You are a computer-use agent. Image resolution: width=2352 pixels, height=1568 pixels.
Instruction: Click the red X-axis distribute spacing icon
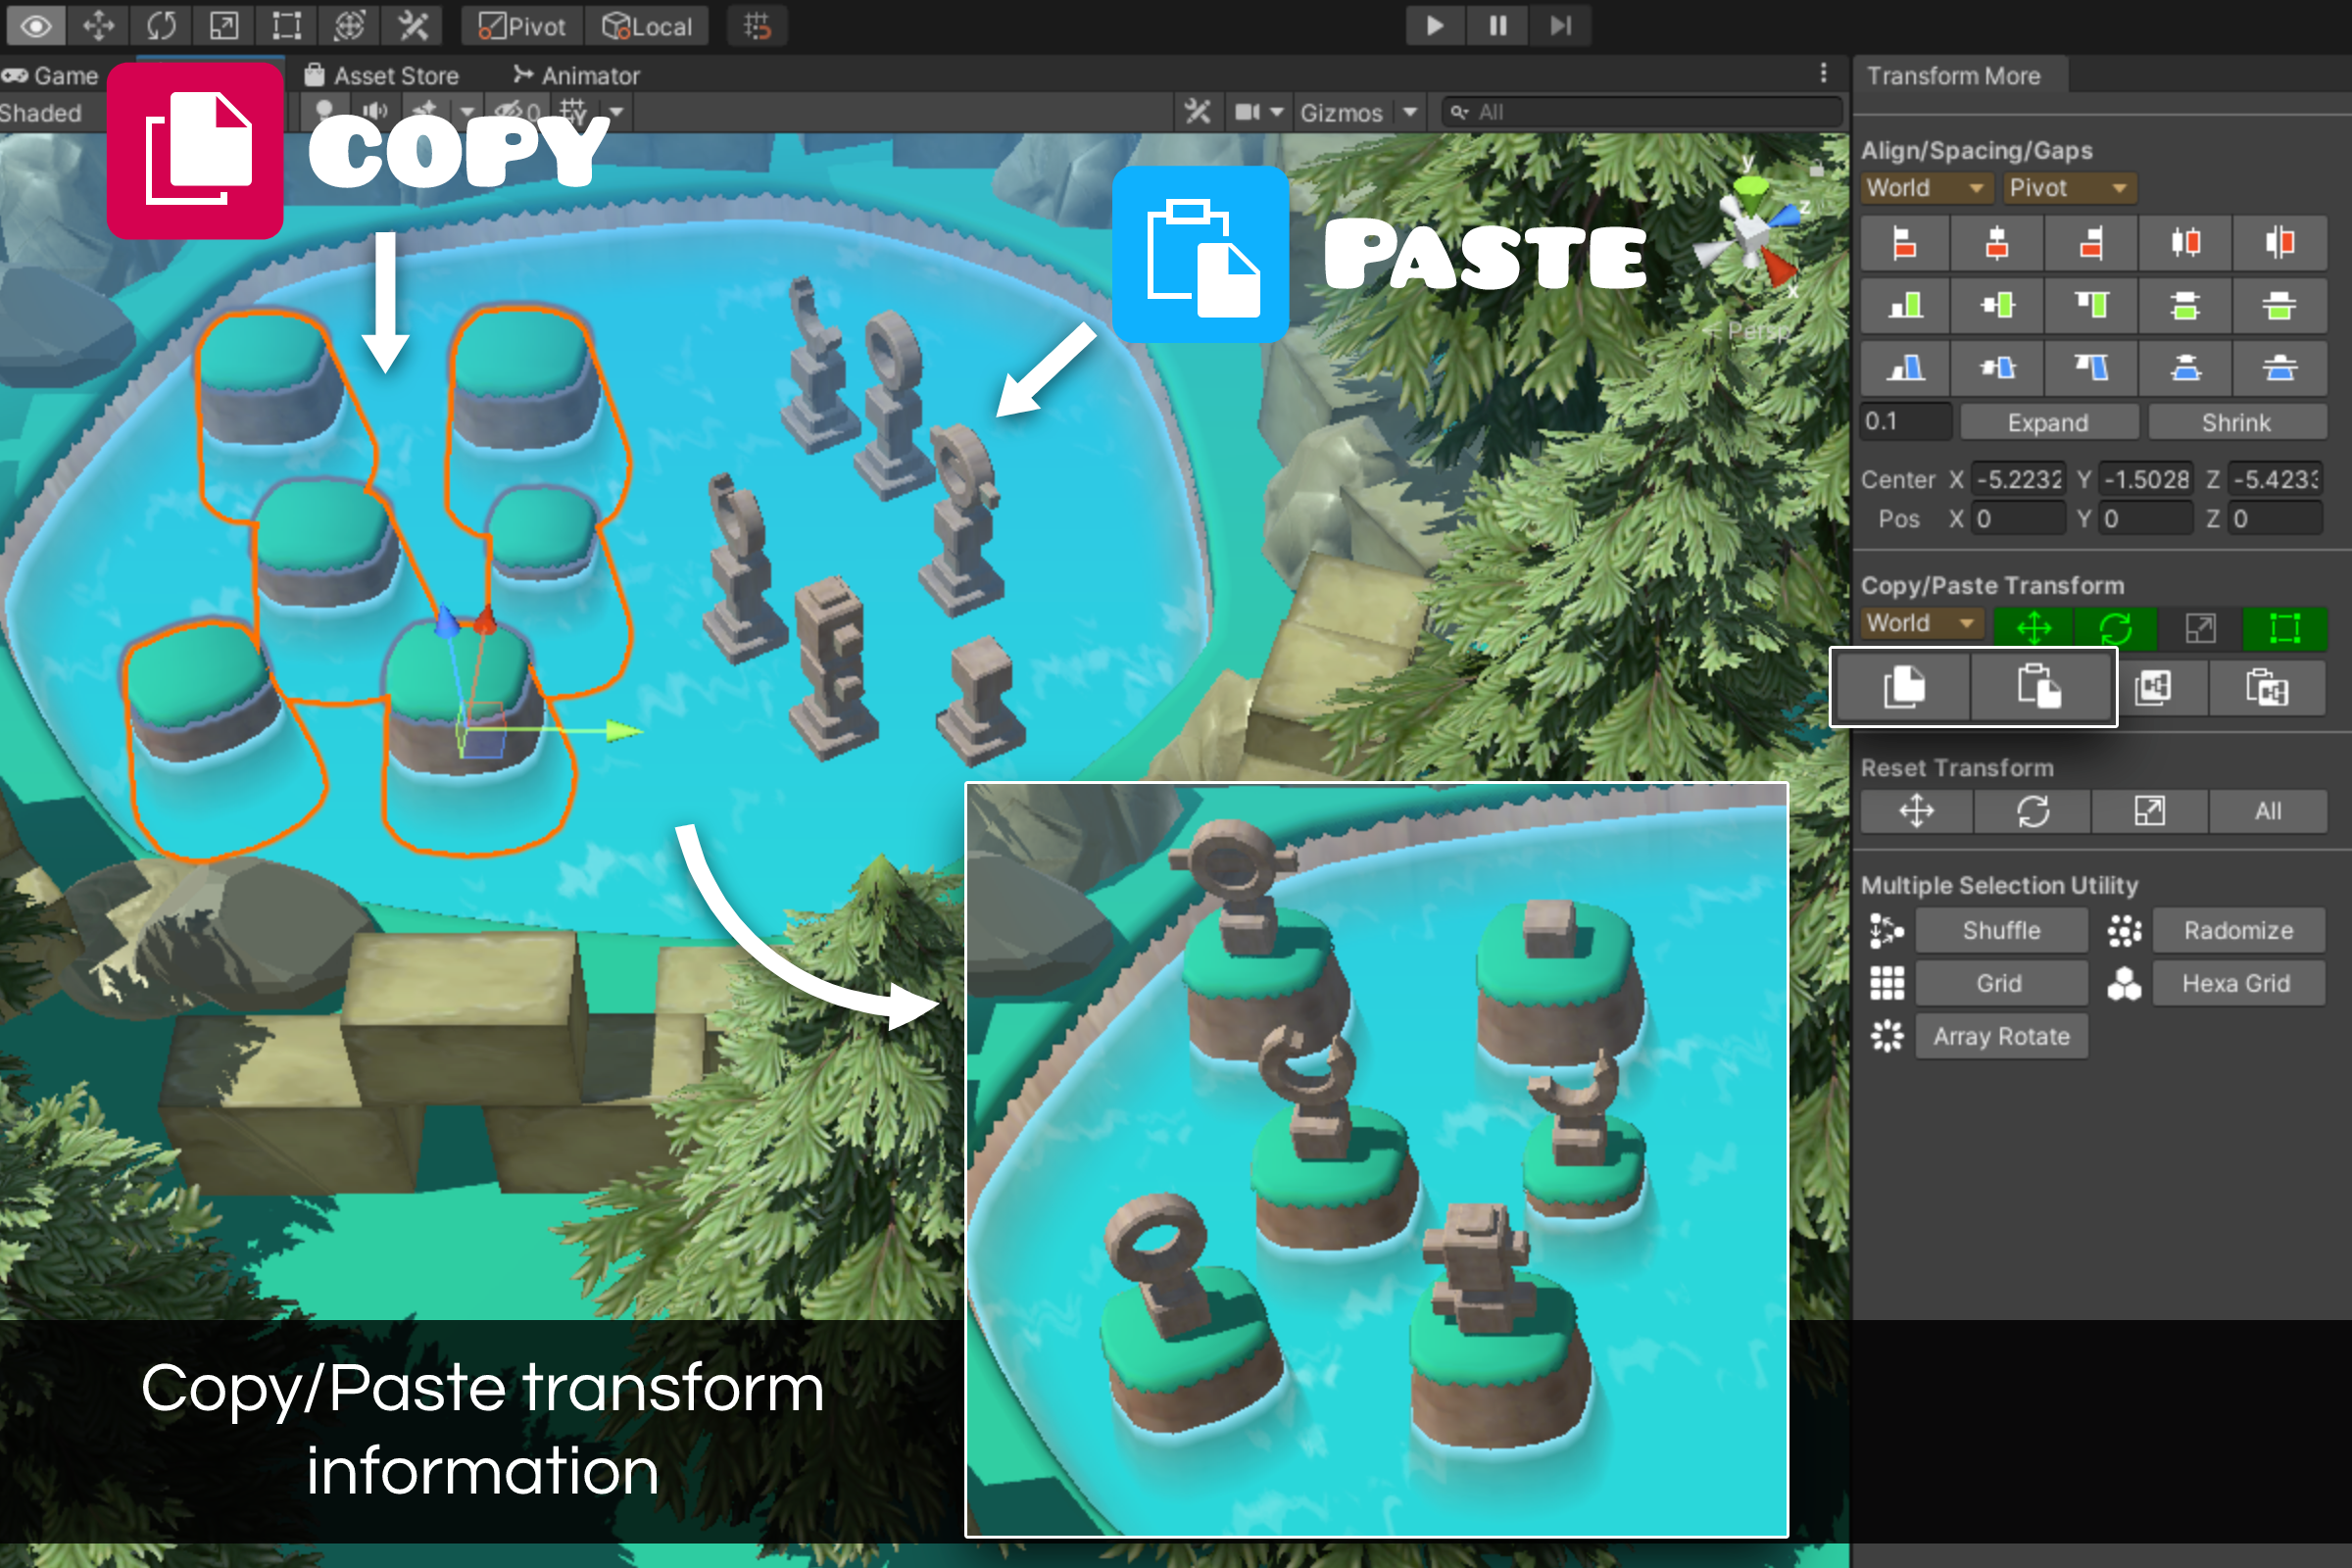point(2186,243)
